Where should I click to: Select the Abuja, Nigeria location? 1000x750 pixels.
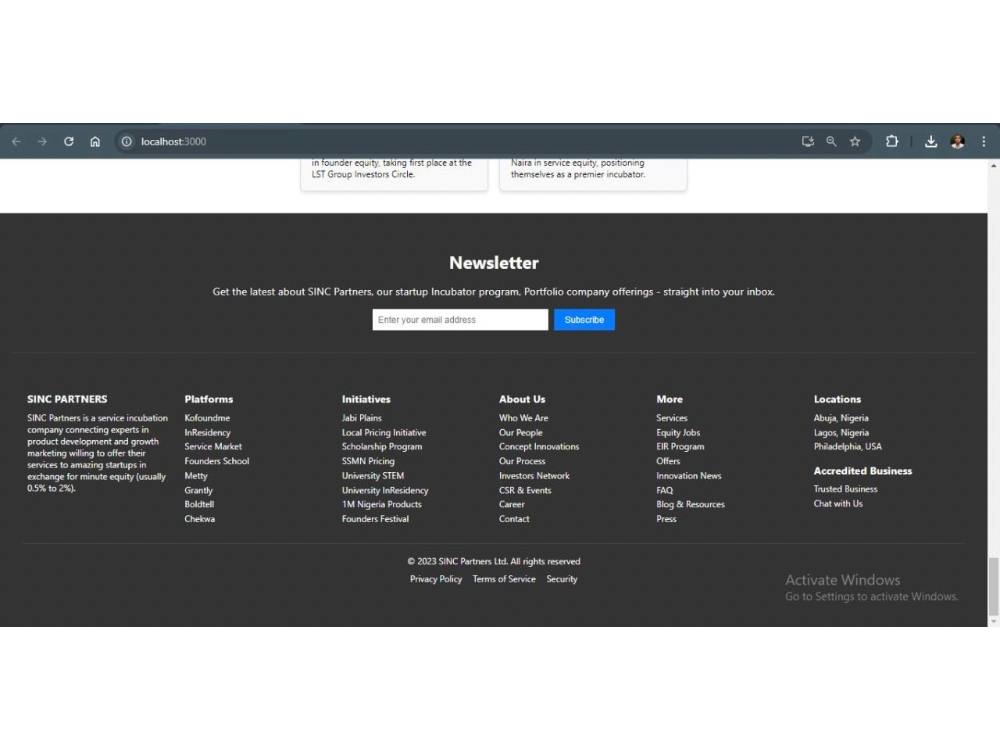tap(841, 418)
